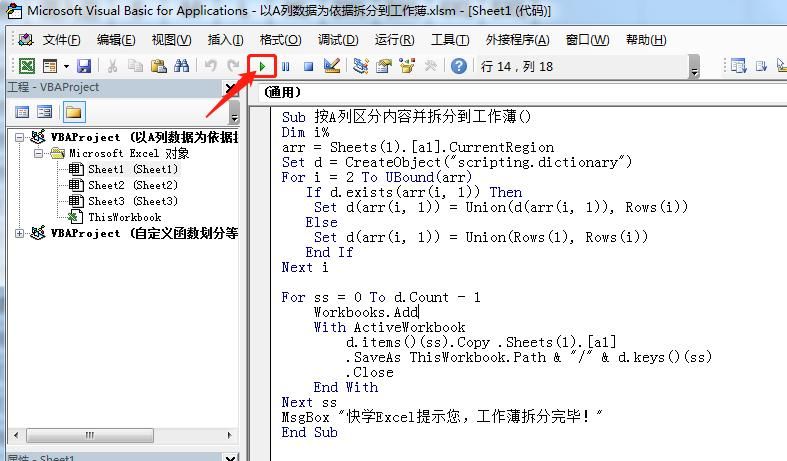The height and width of the screenshot is (461, 787).
Task: Click the 'Next ss' code line
Action: 309,402
